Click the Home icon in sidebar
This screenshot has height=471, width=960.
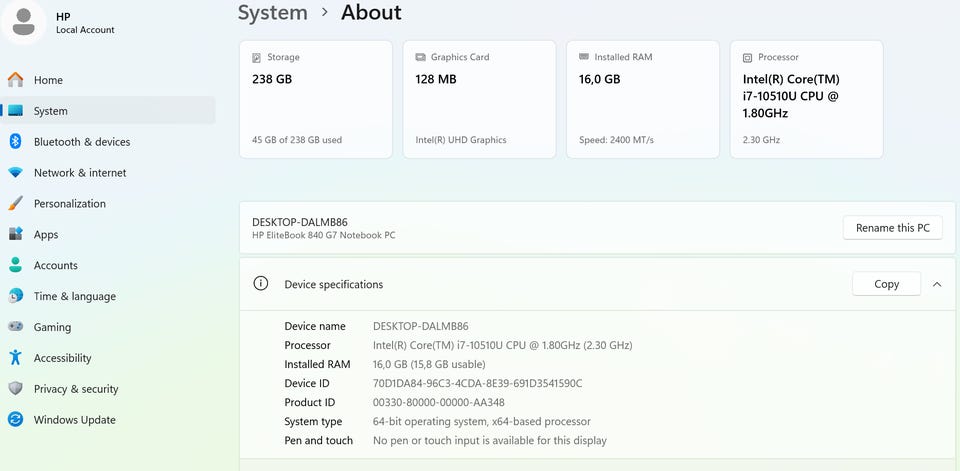coord(15,80)
